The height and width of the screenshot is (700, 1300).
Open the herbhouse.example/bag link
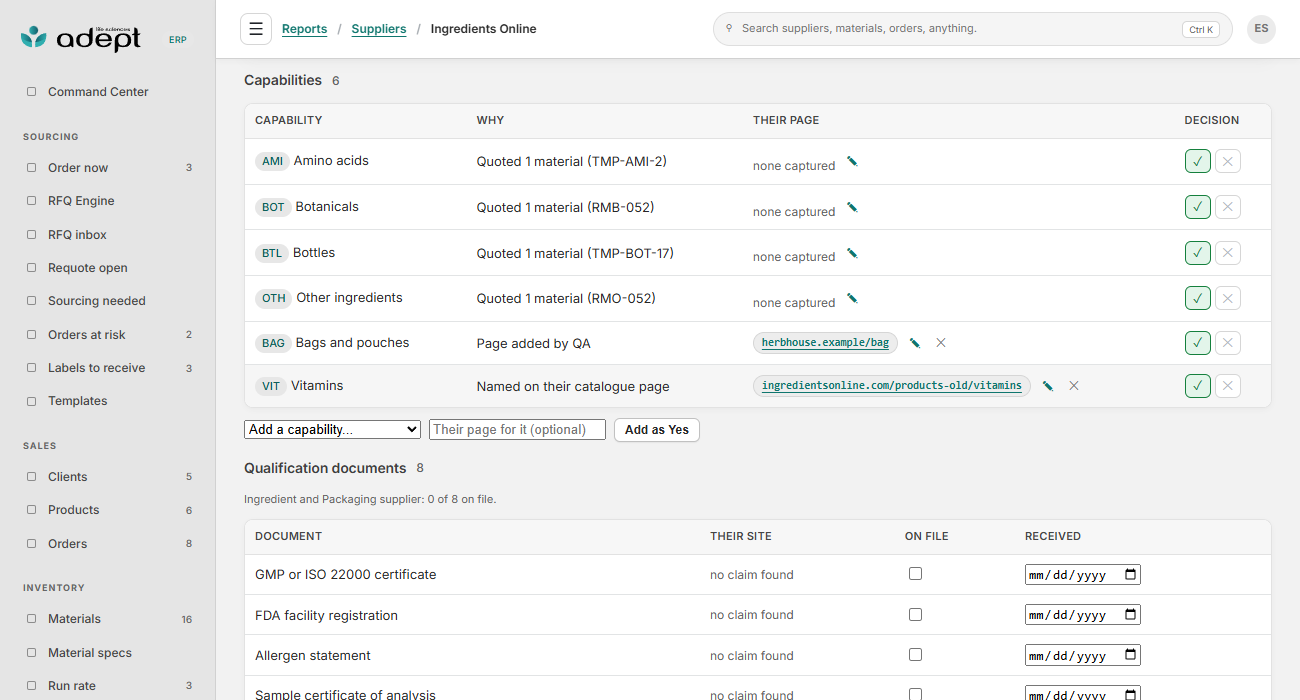click(x=825, y=343)
